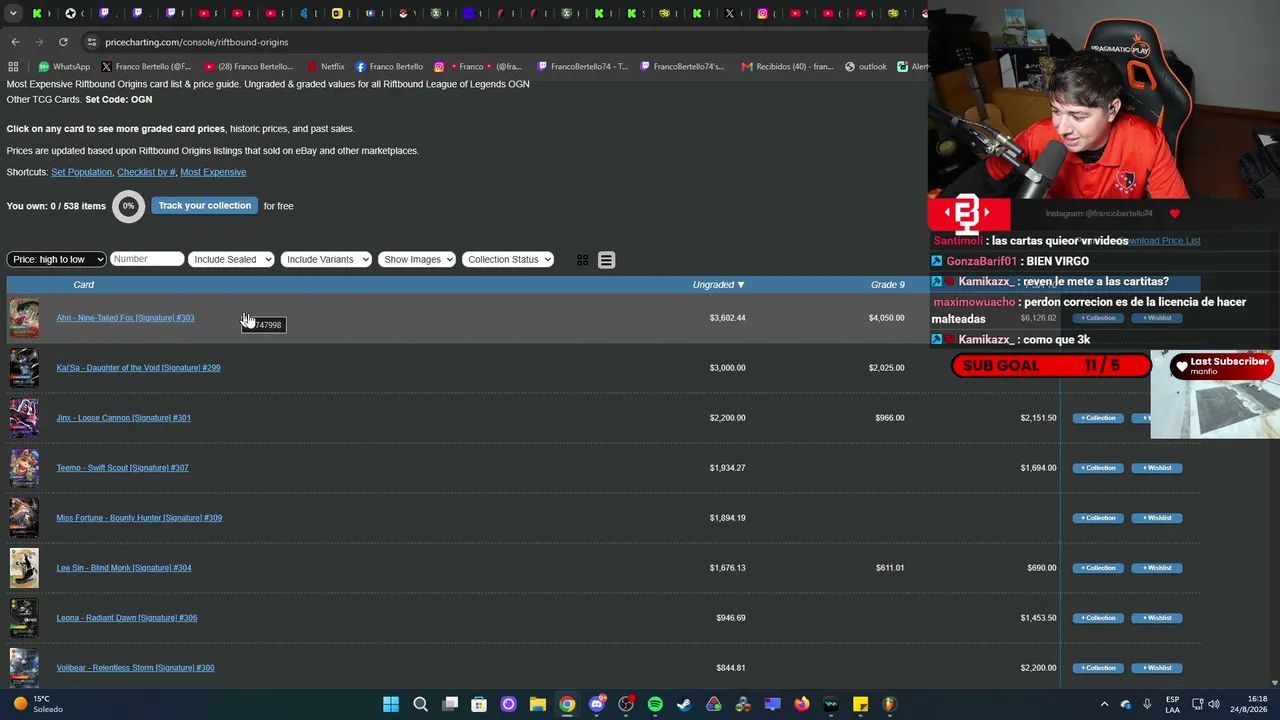
Task: Open Firefox from the taskbar
Action: 801,704
